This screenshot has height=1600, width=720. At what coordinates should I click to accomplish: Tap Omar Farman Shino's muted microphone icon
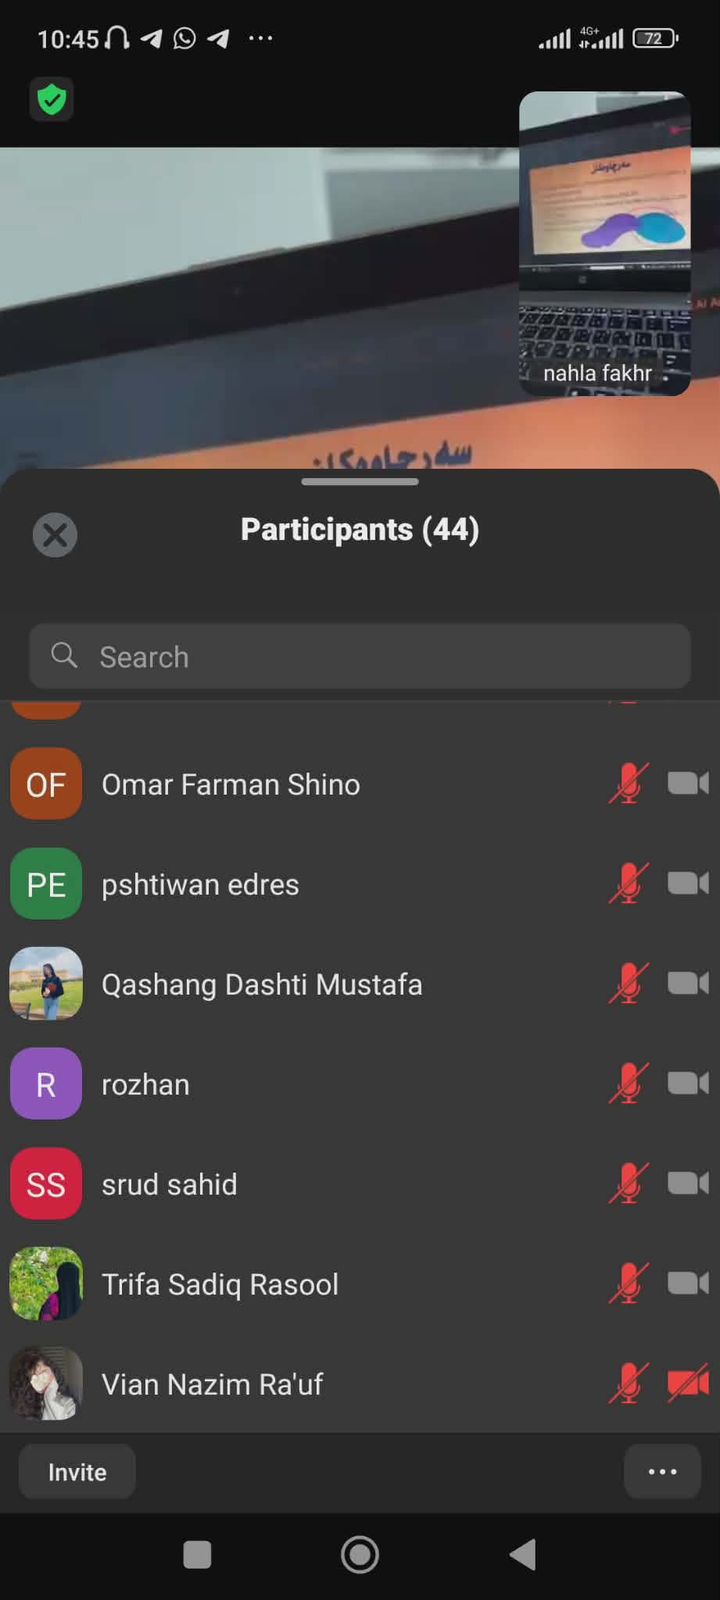pos(628,784)
